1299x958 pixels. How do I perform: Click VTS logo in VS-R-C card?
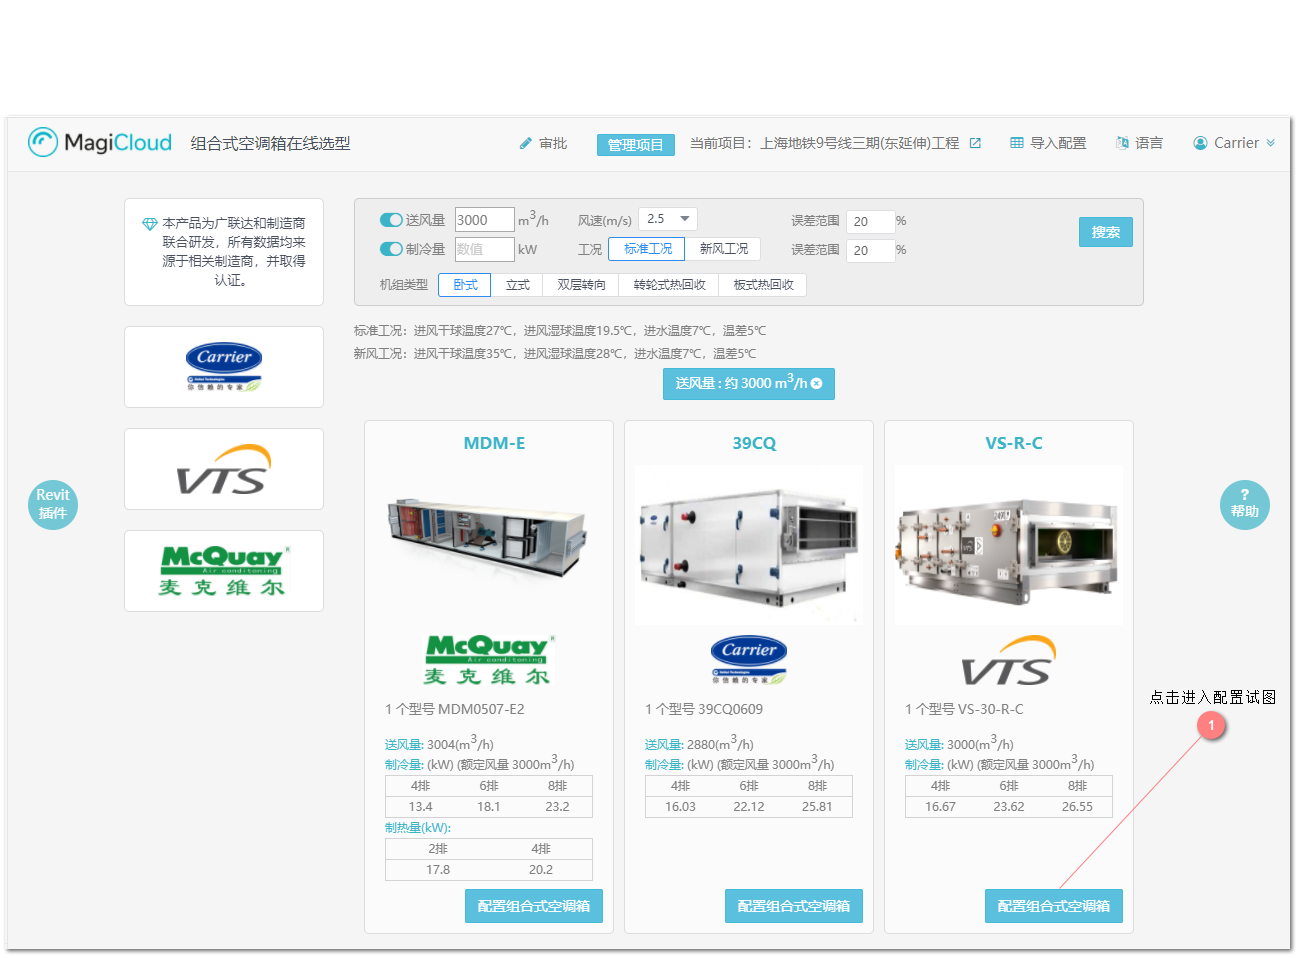pos(1009,661)
